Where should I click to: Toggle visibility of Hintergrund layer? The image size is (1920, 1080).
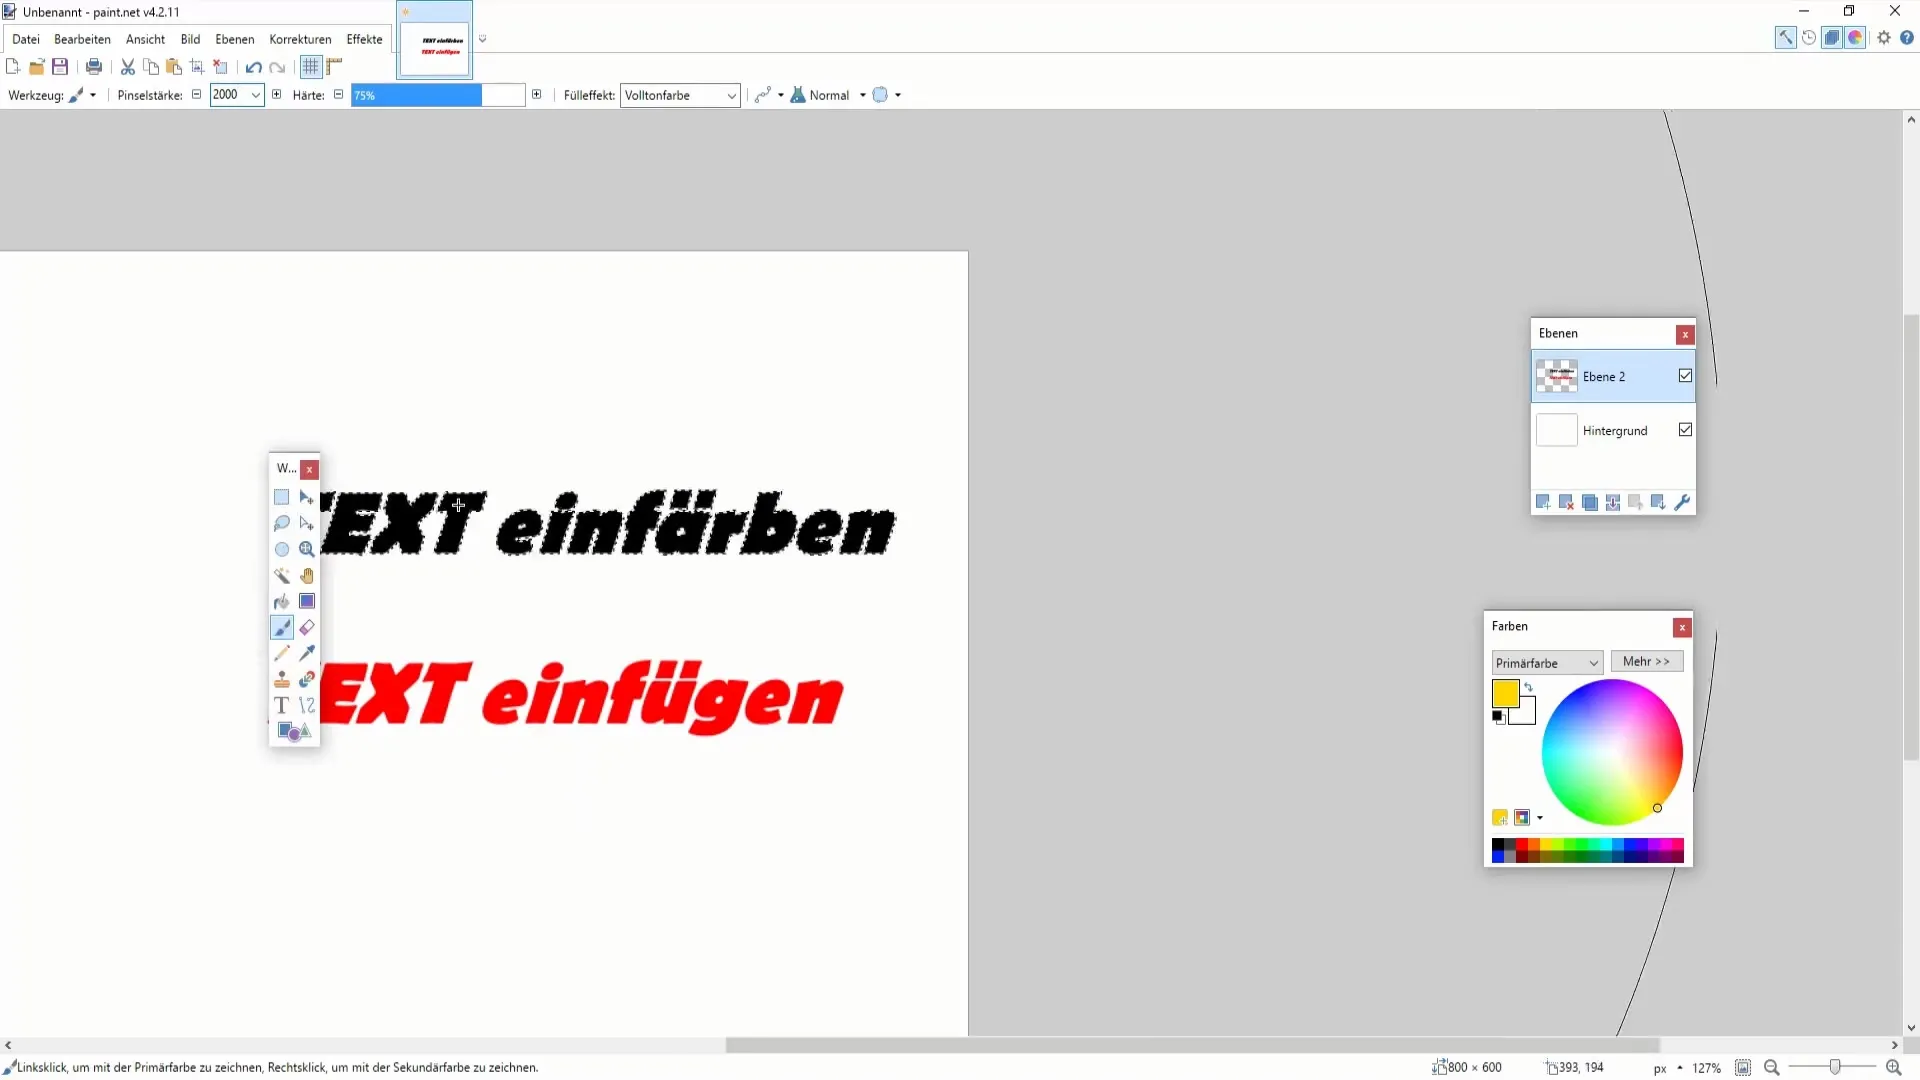[1685, 430]
